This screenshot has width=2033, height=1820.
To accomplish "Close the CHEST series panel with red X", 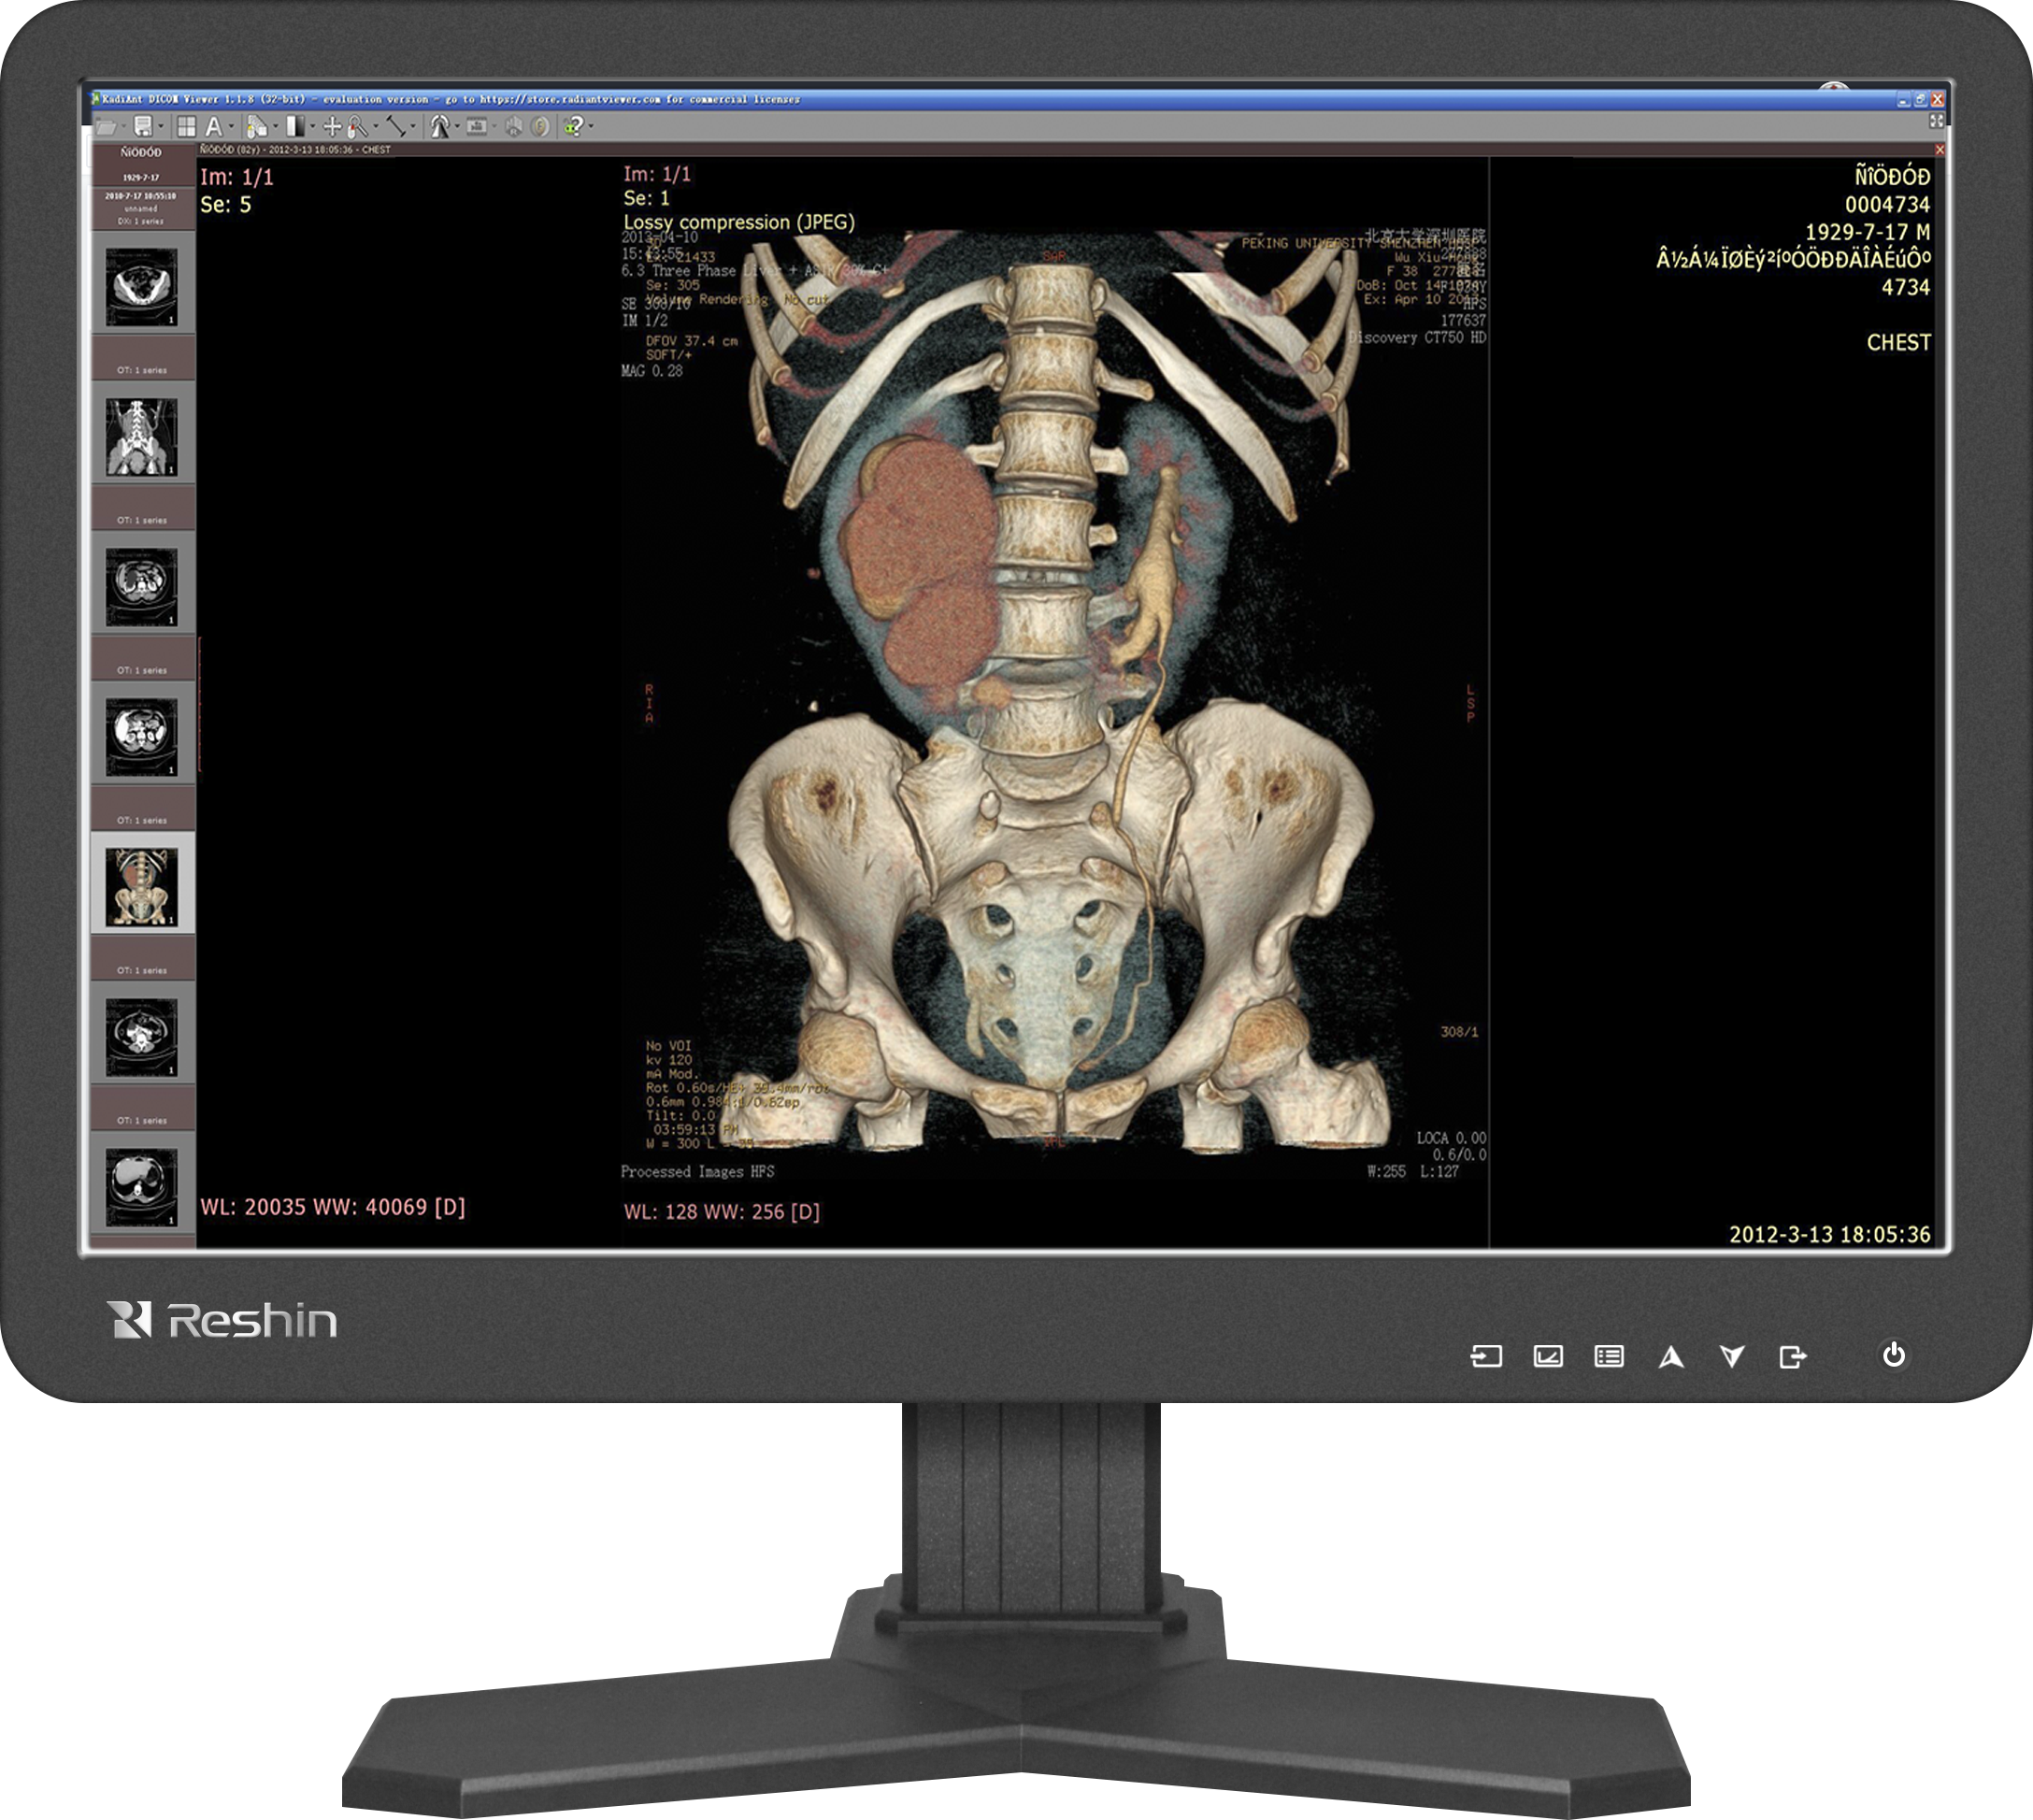I will click(x=1939, y=150).
